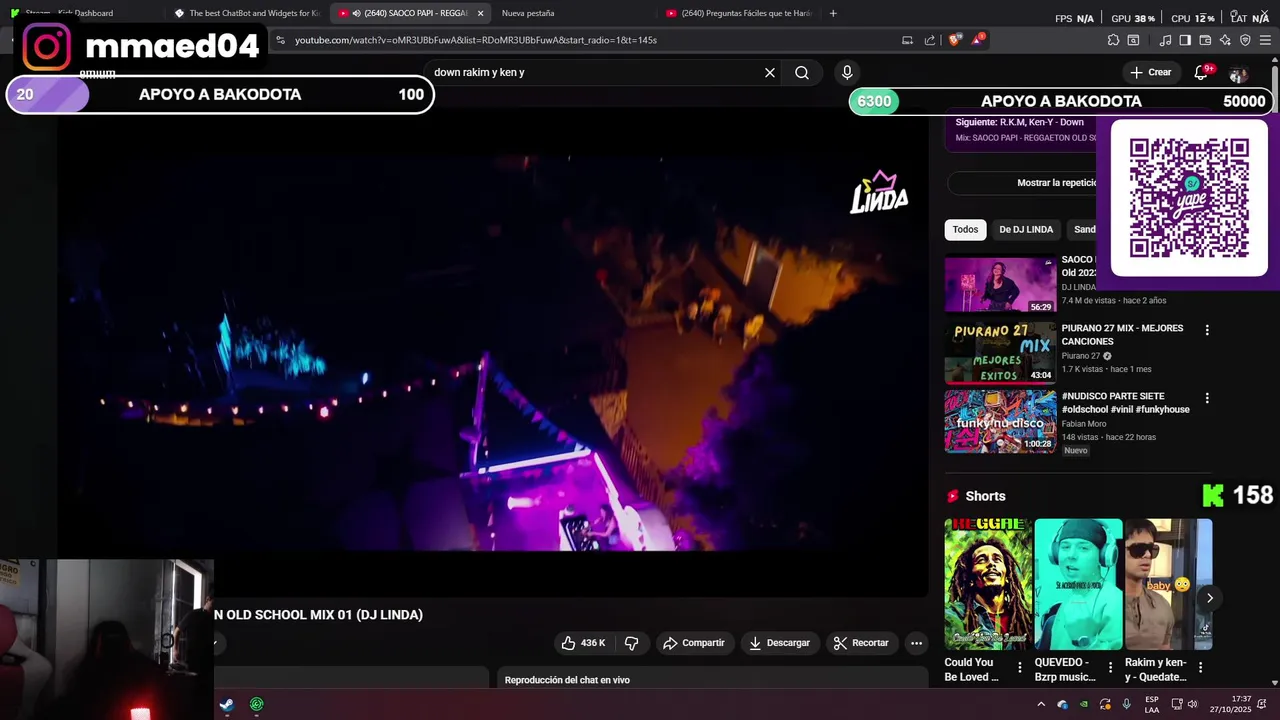This screenshot has height=720, width=1280.
Task: Open browser extensions puzzle icon
Action: click(x=1113, y=40)
